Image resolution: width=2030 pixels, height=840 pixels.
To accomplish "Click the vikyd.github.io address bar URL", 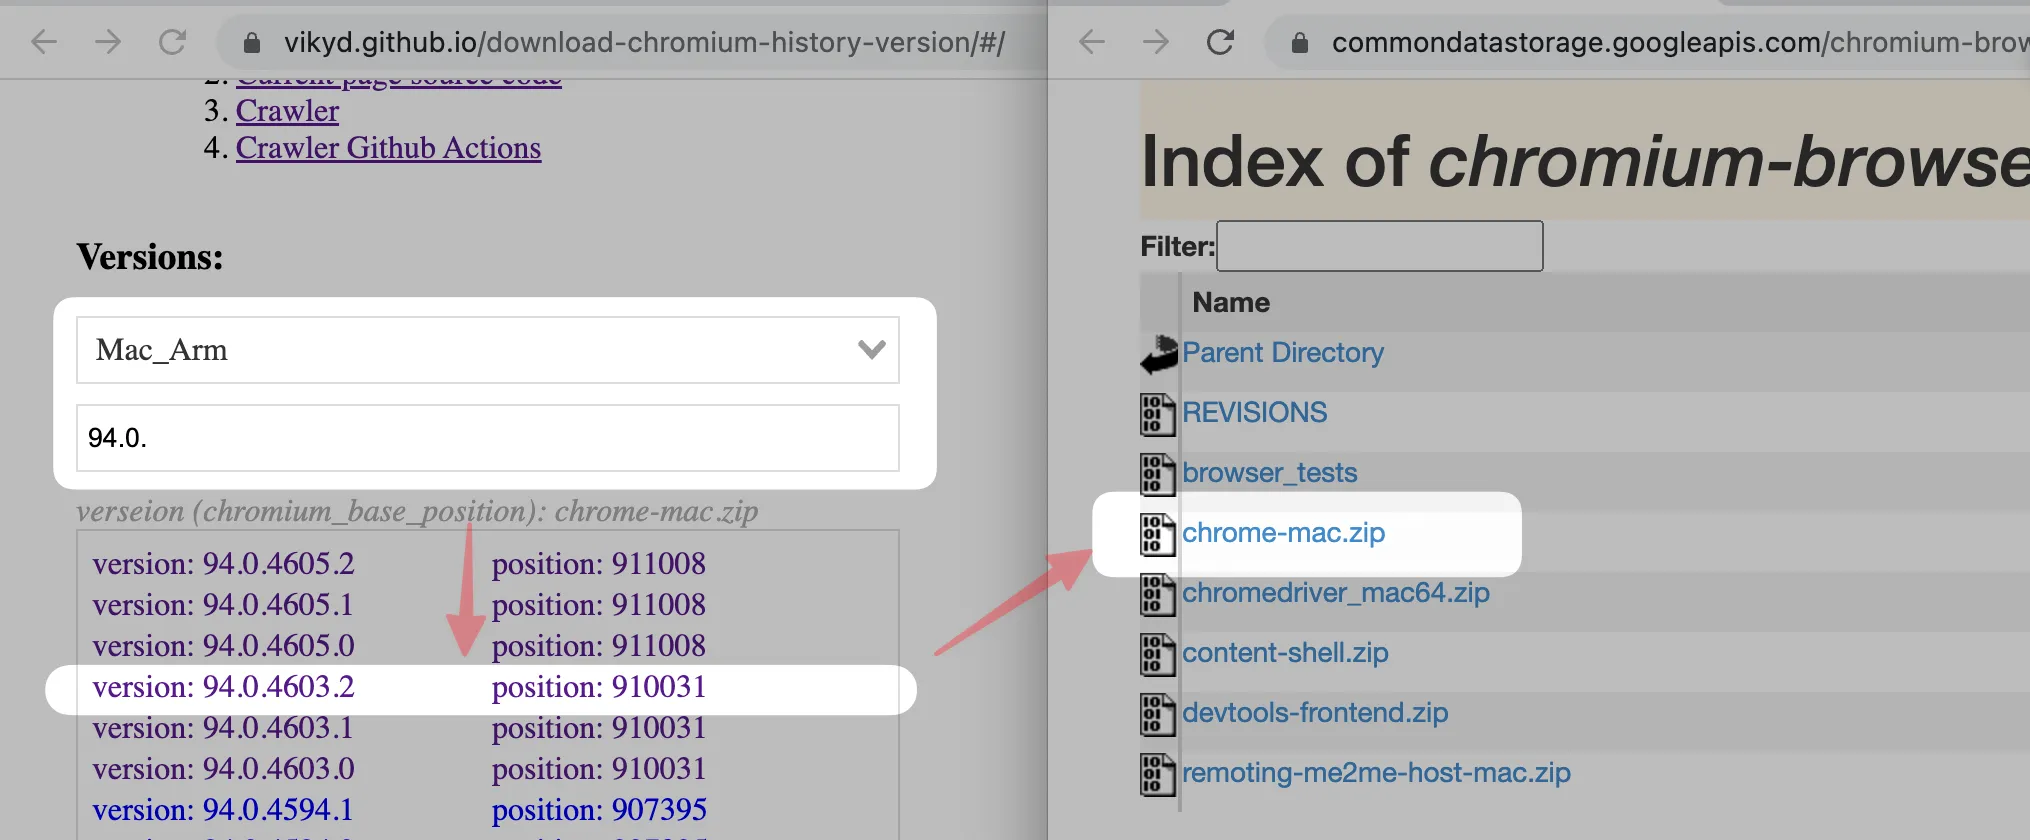I will [x=644, y=42].
